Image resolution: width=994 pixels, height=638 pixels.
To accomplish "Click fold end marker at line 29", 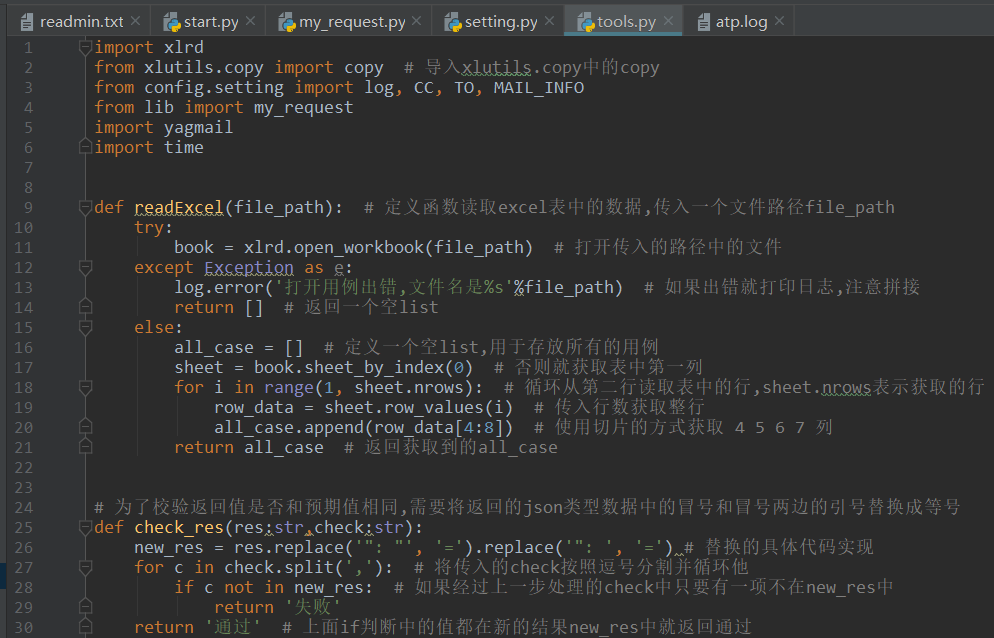I will pos(86,607).
